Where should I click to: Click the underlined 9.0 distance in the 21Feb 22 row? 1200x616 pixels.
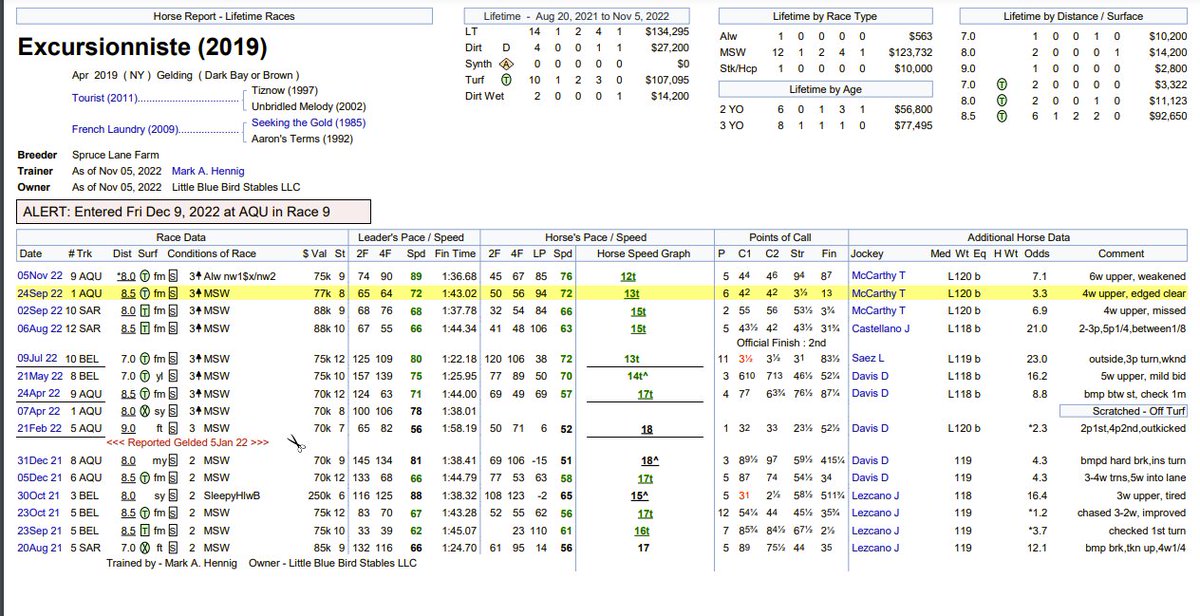coord(127,428)
